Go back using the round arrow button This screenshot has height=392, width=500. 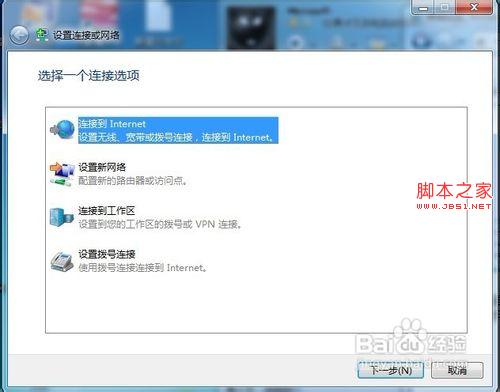(19, 35)
